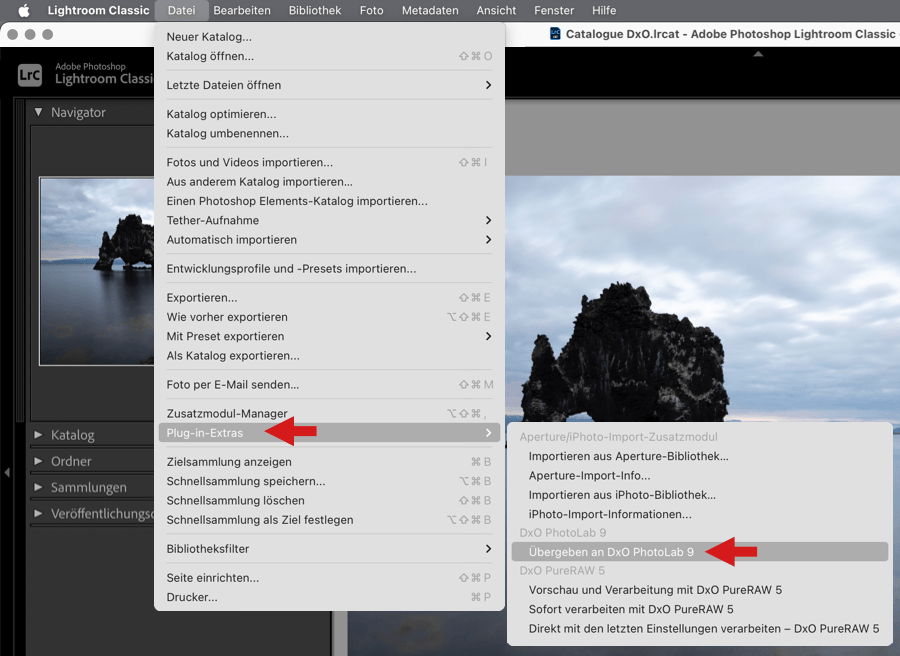Choose Aus anderem Katalog importieren...
Screen dimensions: 900x656
pos(329,182)
